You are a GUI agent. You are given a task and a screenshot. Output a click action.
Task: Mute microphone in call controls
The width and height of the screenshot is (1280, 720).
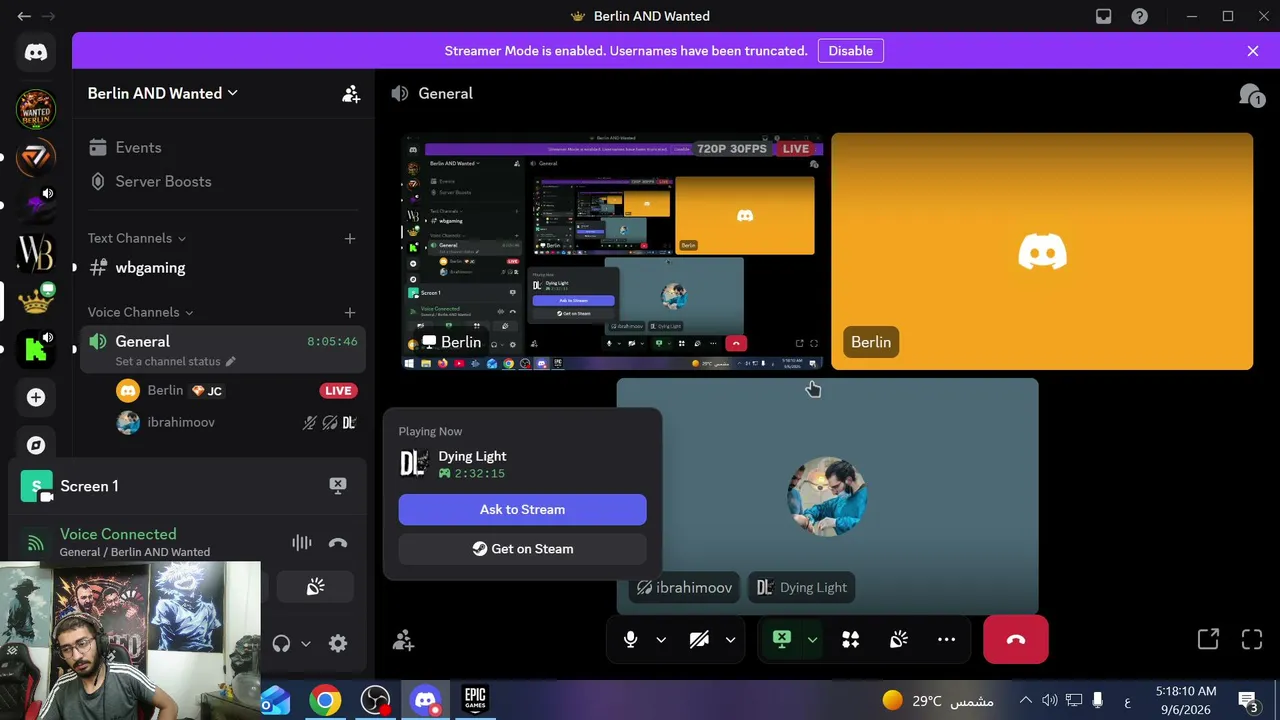pyautogui.click(x=630, y=640)
